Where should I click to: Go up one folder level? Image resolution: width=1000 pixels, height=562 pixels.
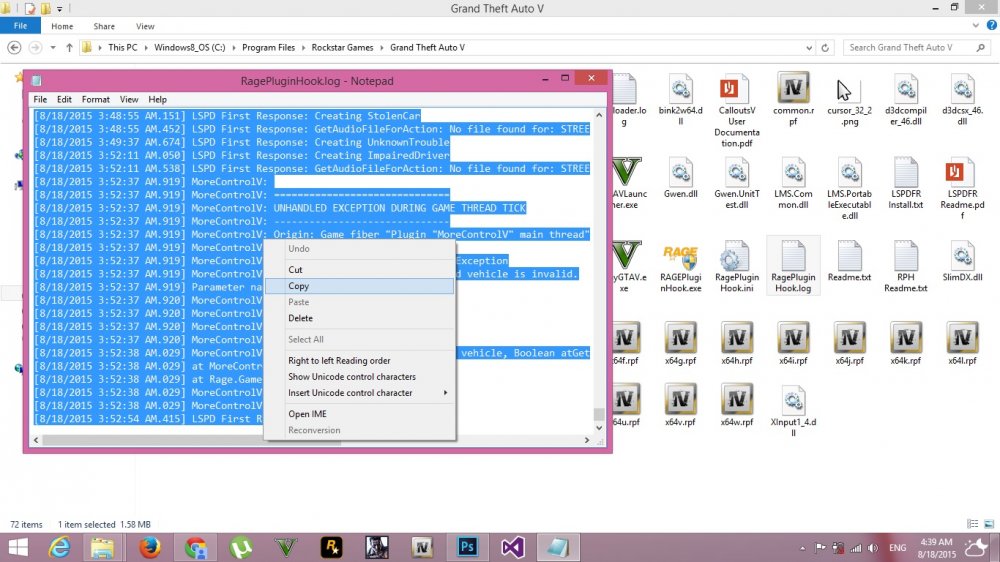(x=69, y=48)
